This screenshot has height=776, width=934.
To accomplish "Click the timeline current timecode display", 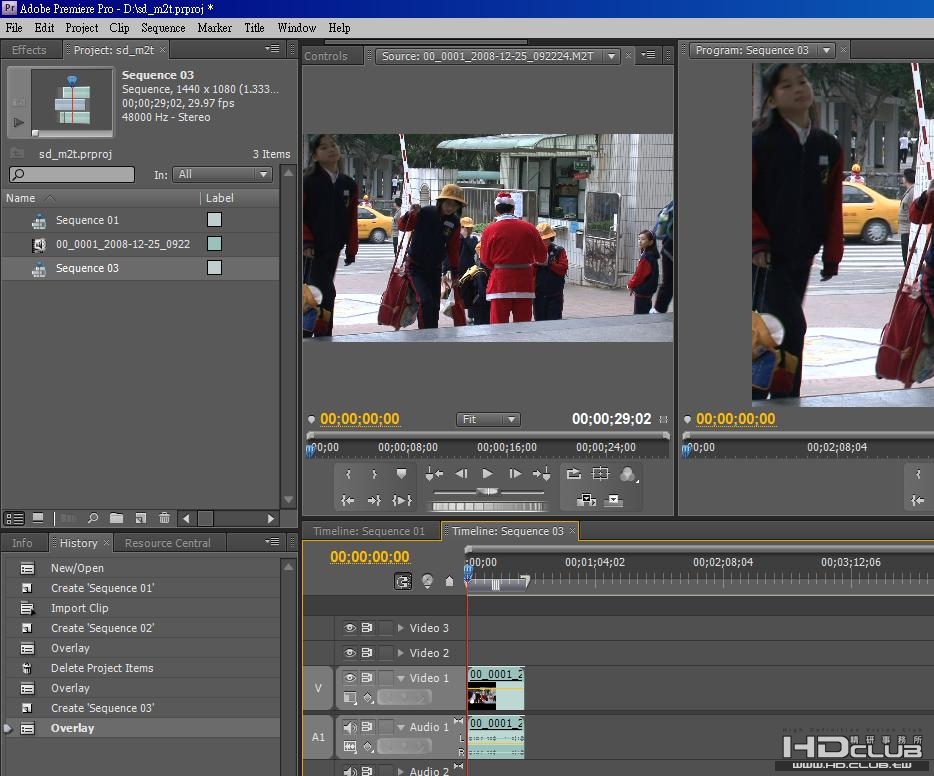I will (370, 557).
